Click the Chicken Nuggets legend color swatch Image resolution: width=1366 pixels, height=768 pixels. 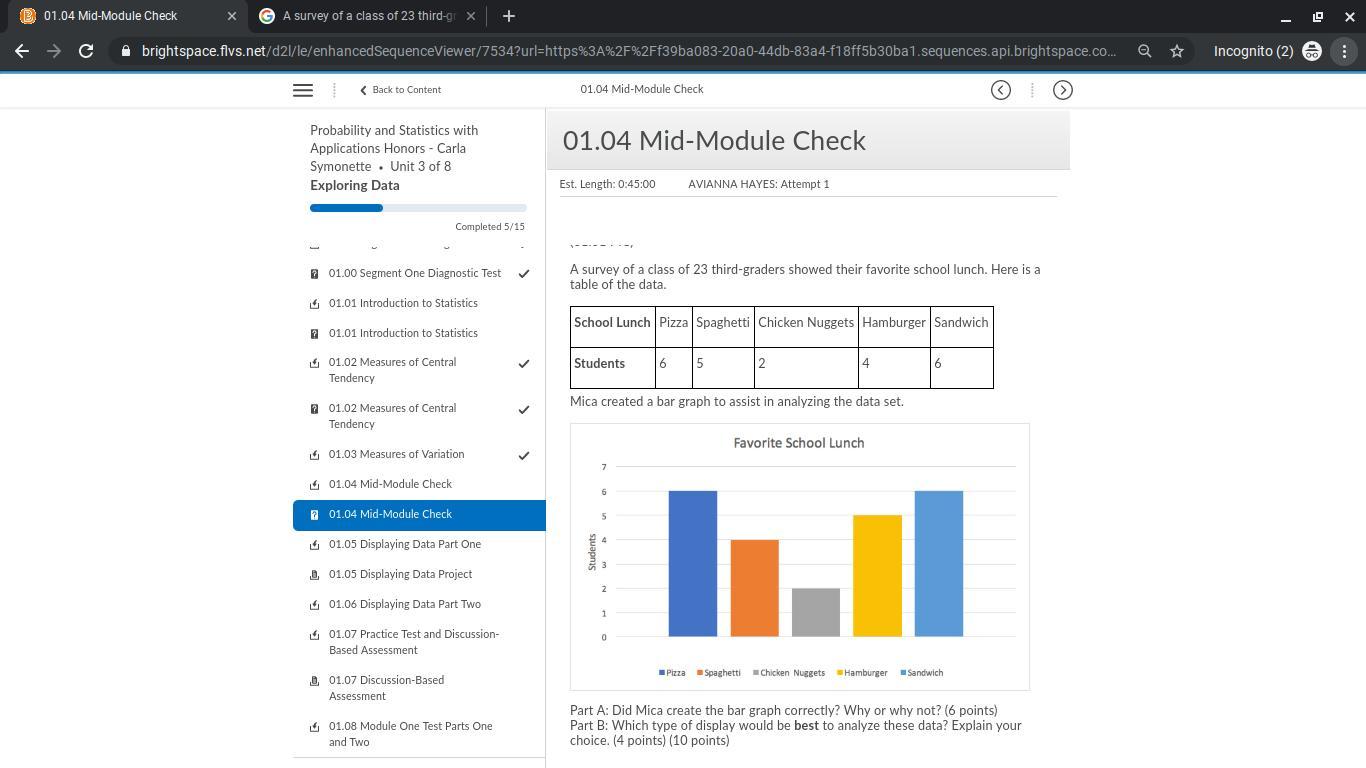point(756,673)
